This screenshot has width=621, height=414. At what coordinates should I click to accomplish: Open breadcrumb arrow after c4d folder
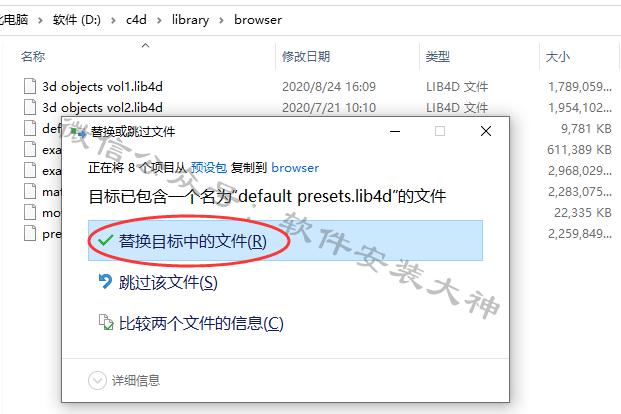[x=159, y=20]
